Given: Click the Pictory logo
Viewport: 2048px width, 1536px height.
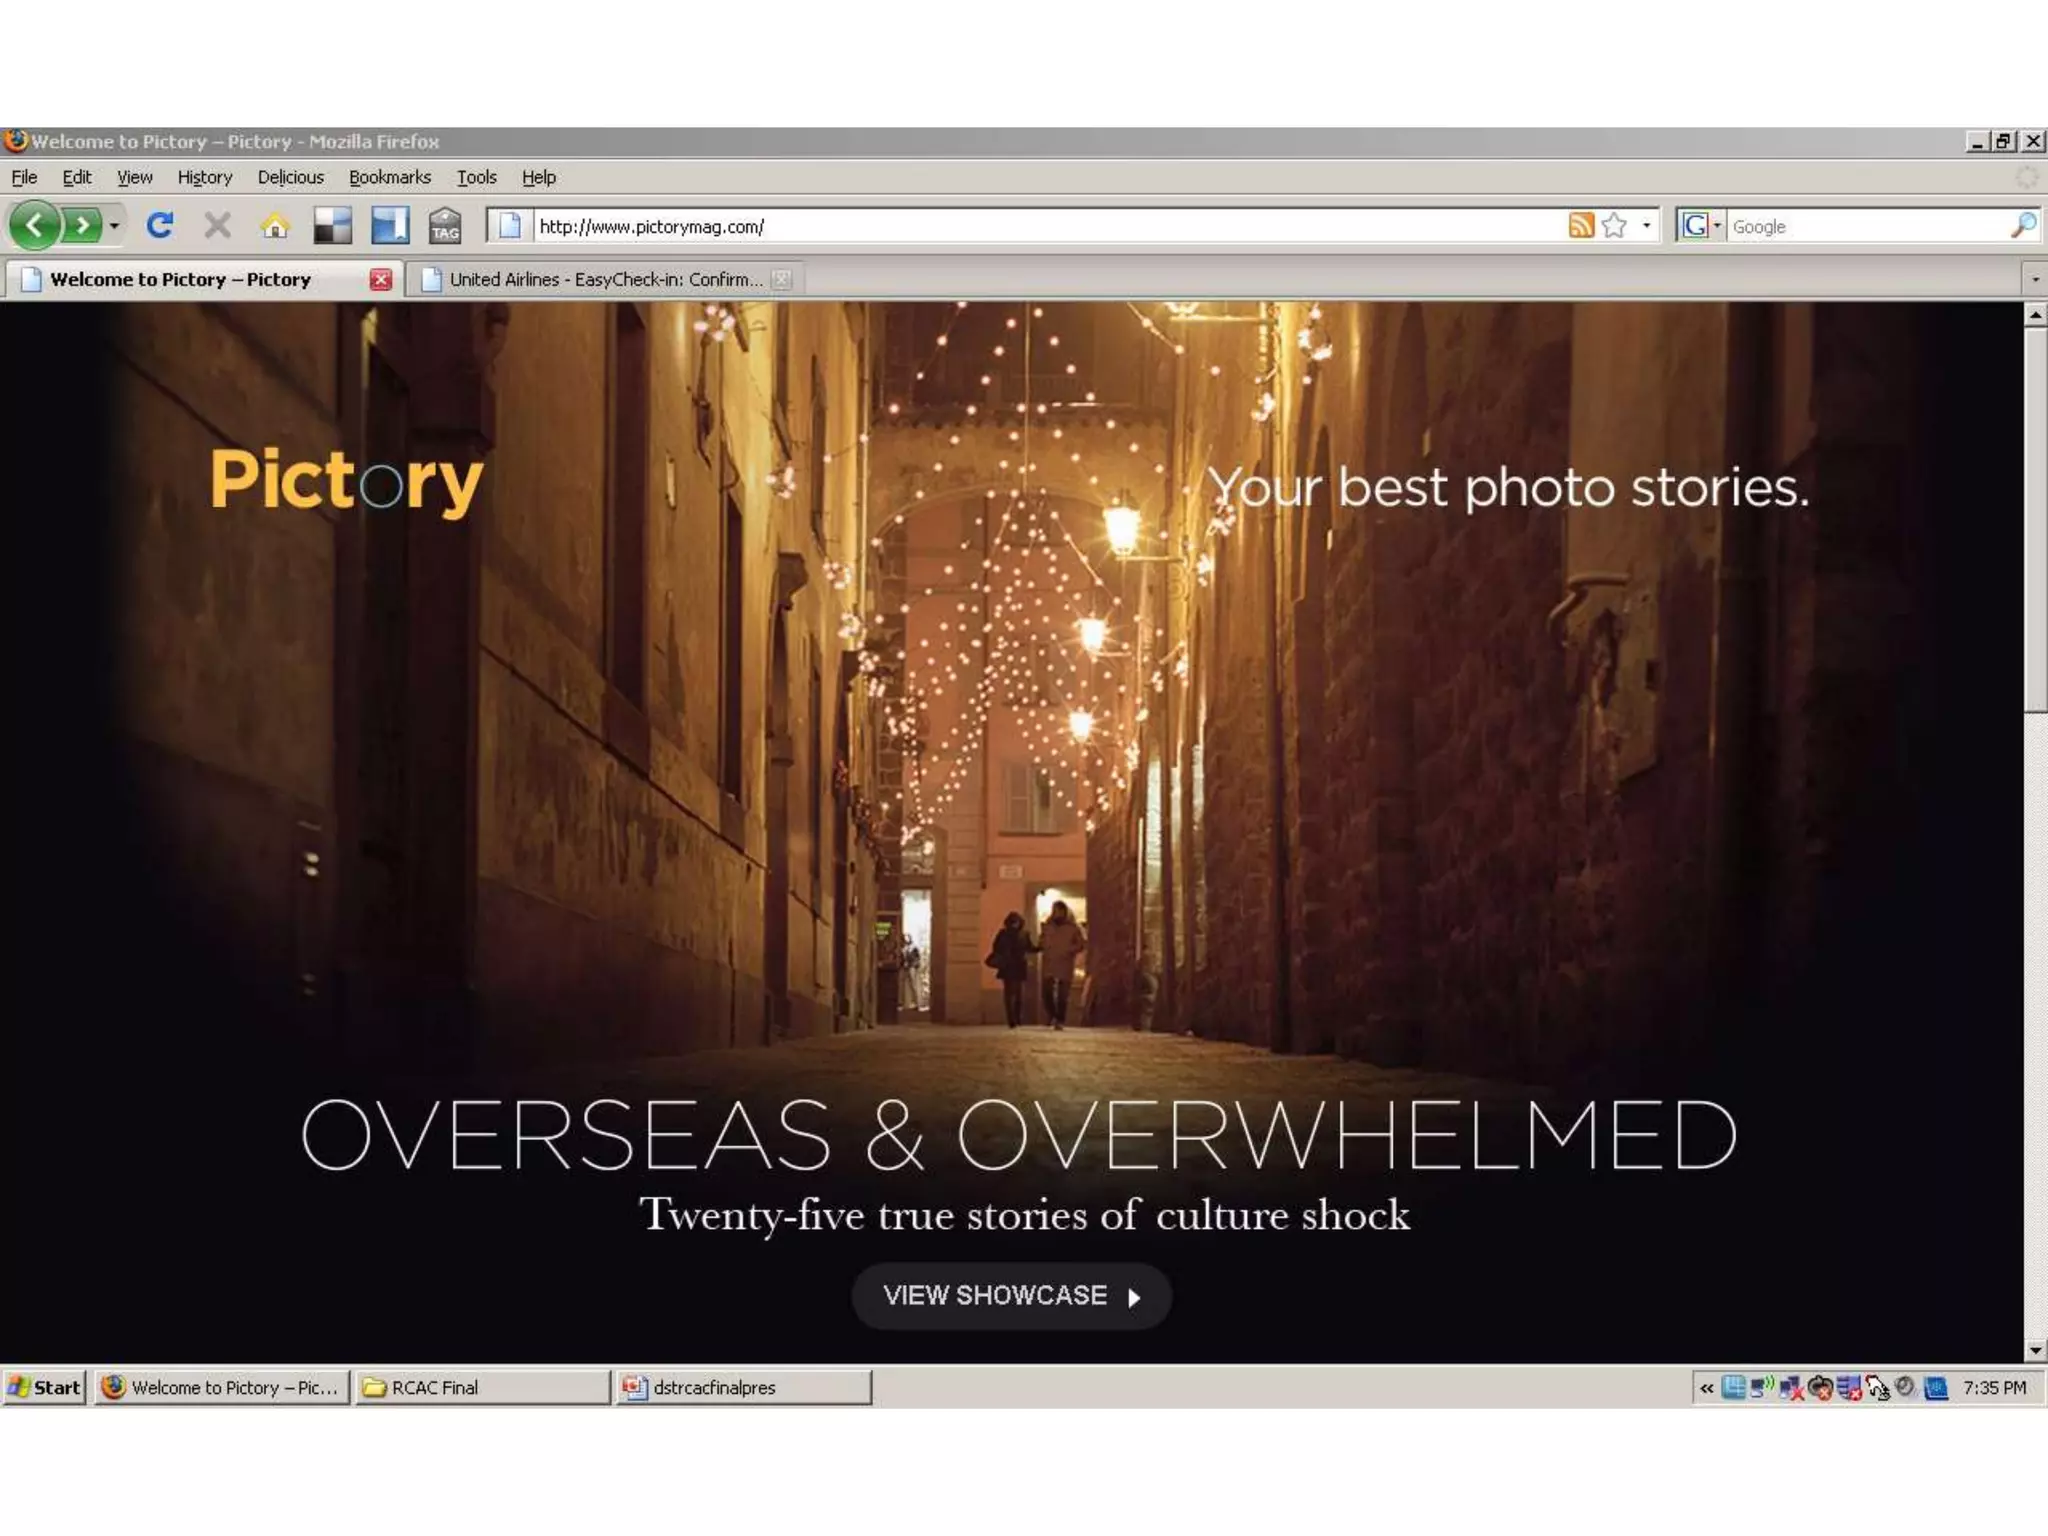Looking at the screenshot, I should pos(346,481).
